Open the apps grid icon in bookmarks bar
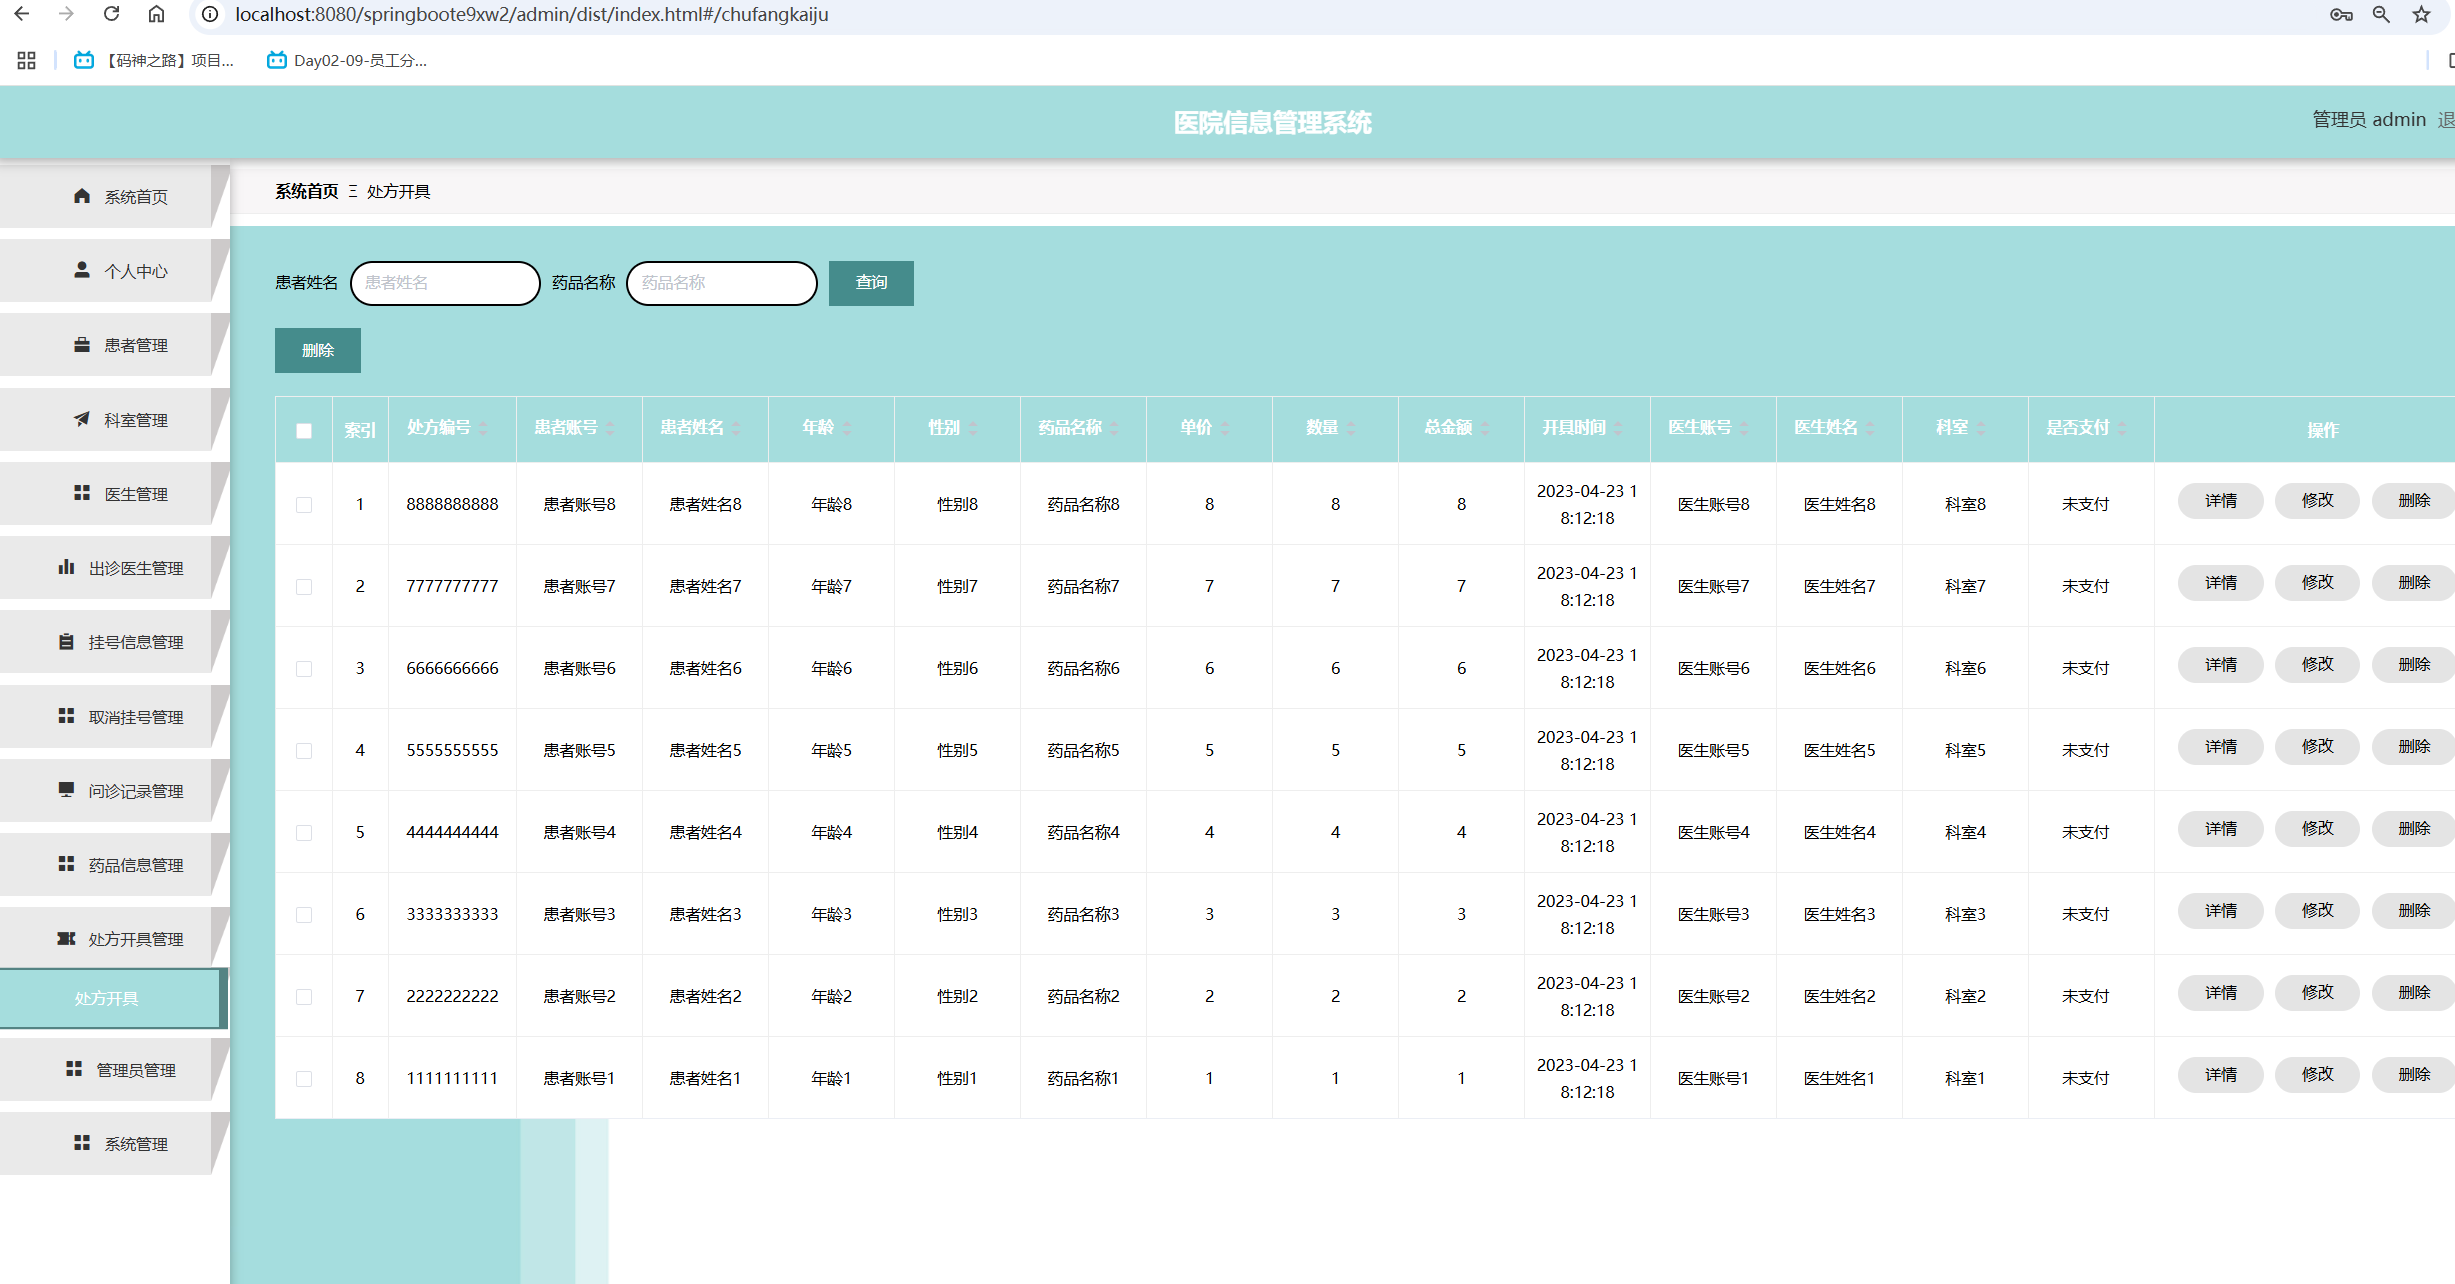2455x1284 pixels. click(x=26, y=60)
